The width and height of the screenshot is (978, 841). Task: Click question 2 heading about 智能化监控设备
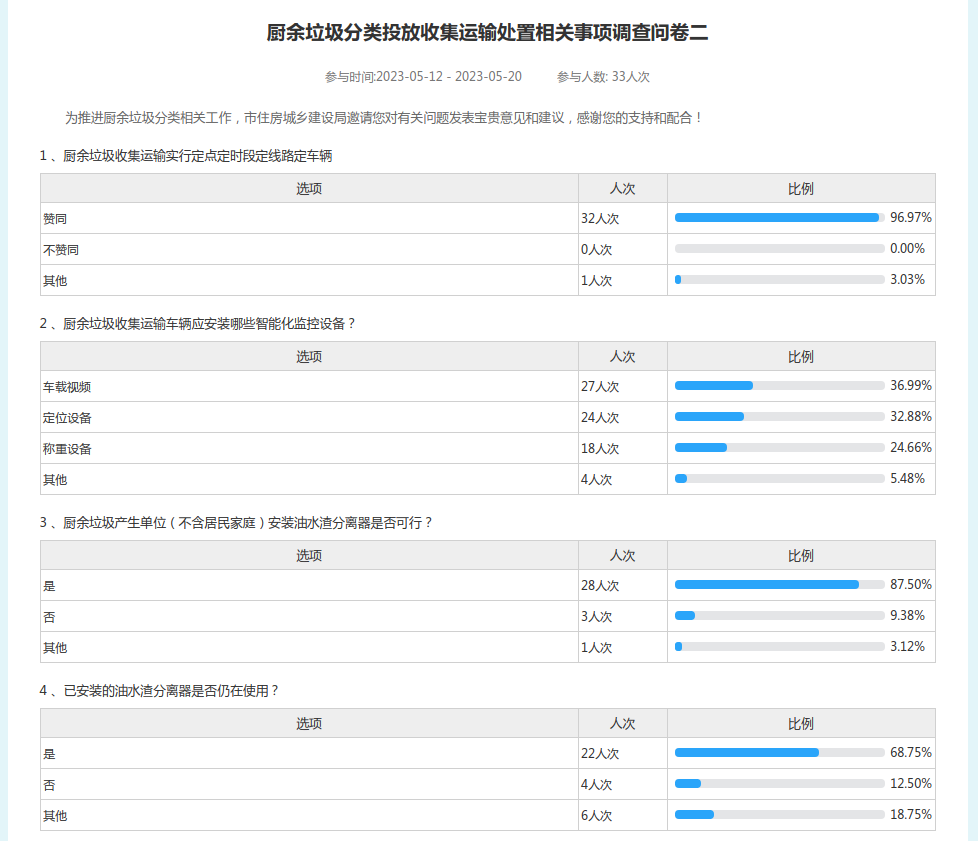tap(198, 324)
